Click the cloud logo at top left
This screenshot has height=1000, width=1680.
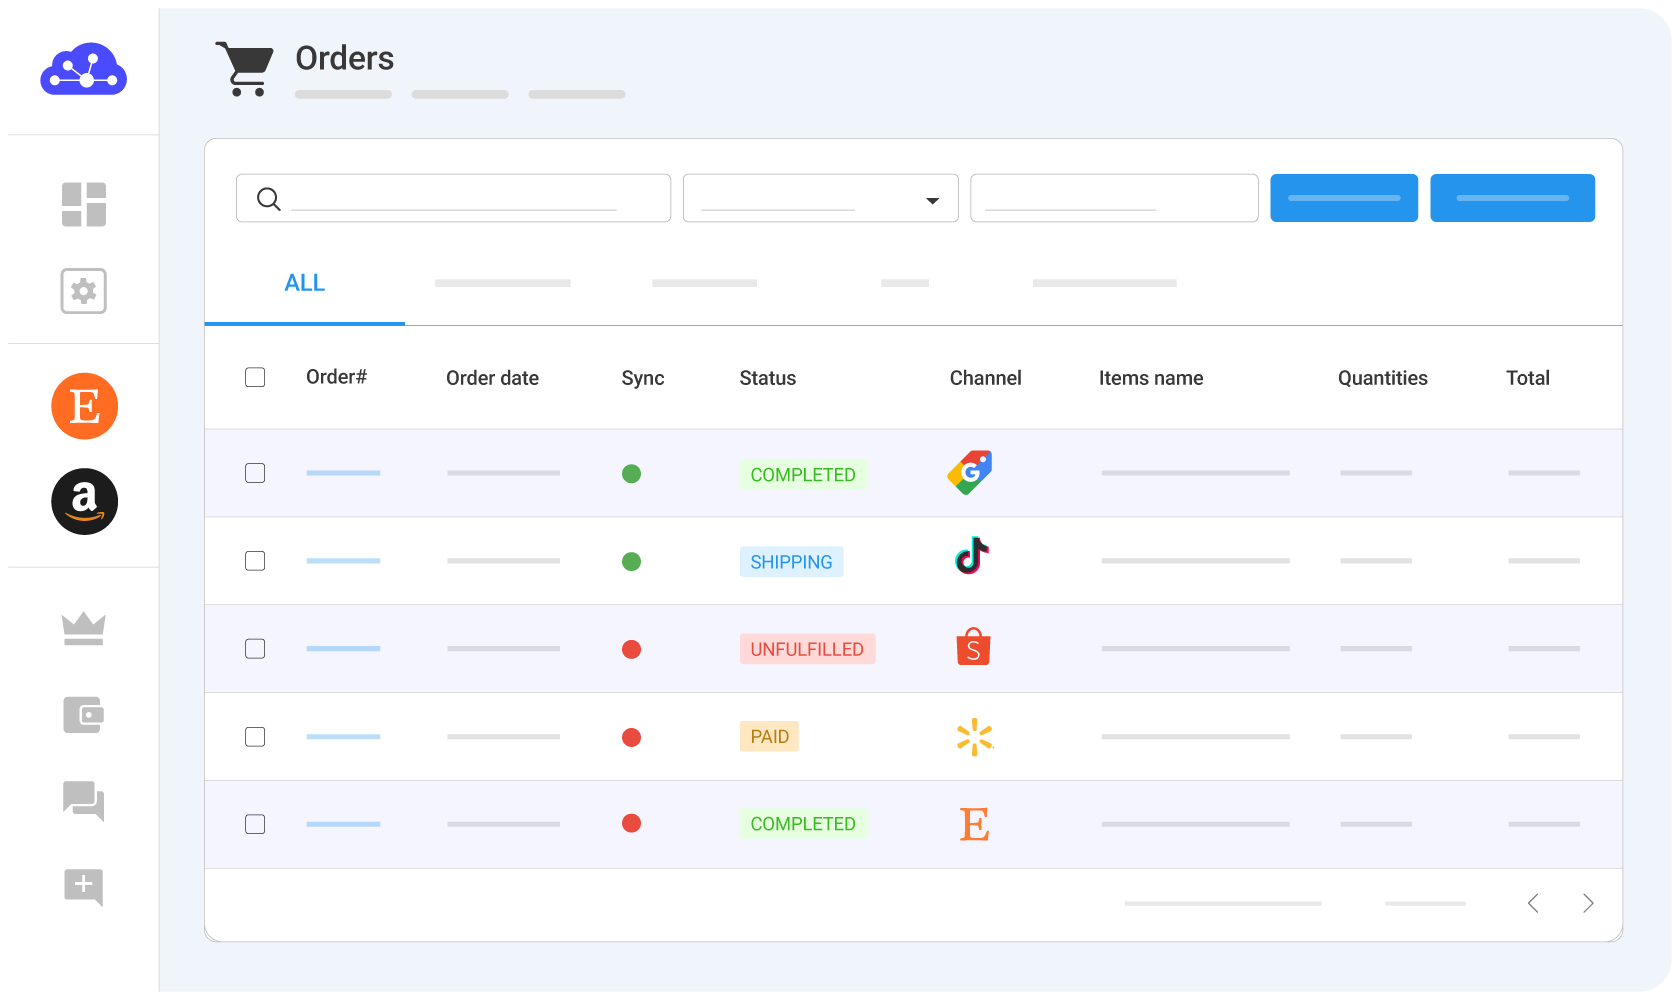coord(84,70)
